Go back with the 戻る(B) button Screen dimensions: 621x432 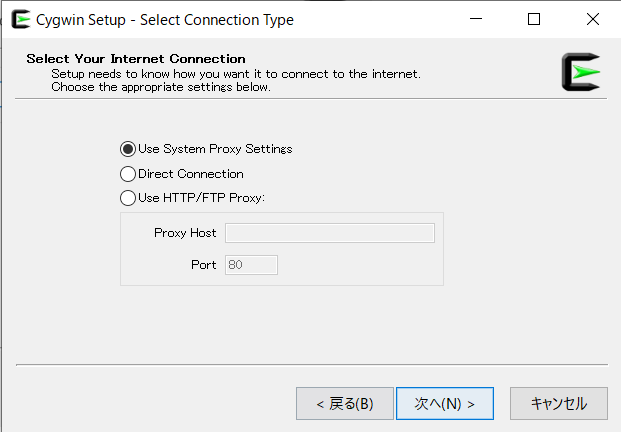point(344,404)
